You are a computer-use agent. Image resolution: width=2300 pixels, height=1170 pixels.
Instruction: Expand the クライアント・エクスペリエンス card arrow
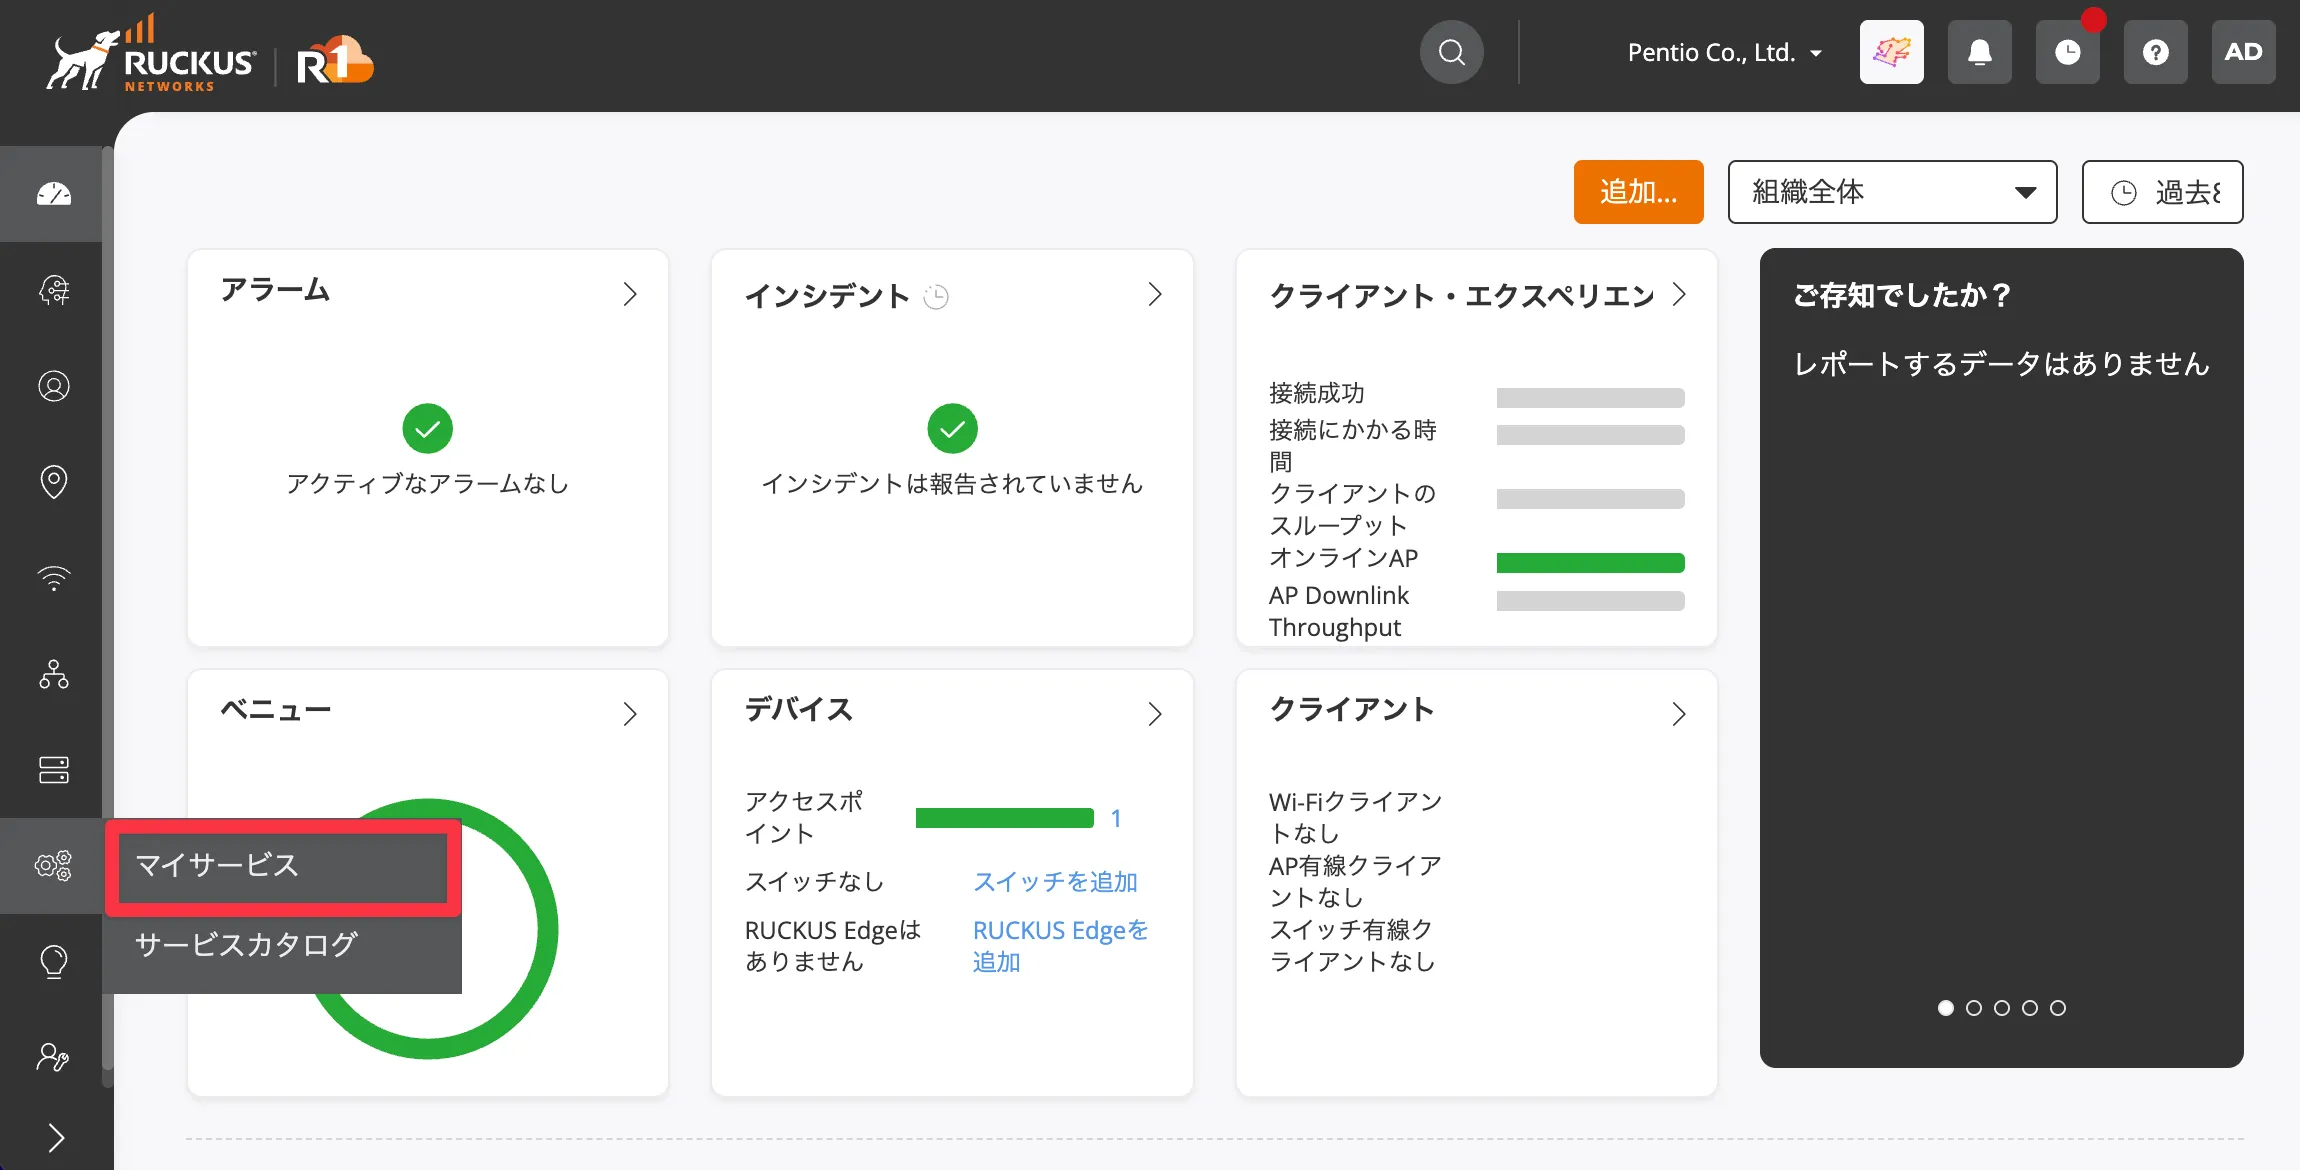[1679, 294]
